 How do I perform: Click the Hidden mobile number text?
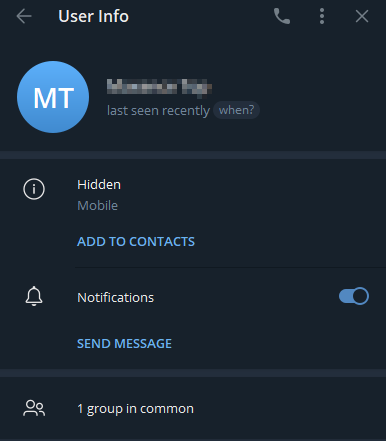[99, 185]
